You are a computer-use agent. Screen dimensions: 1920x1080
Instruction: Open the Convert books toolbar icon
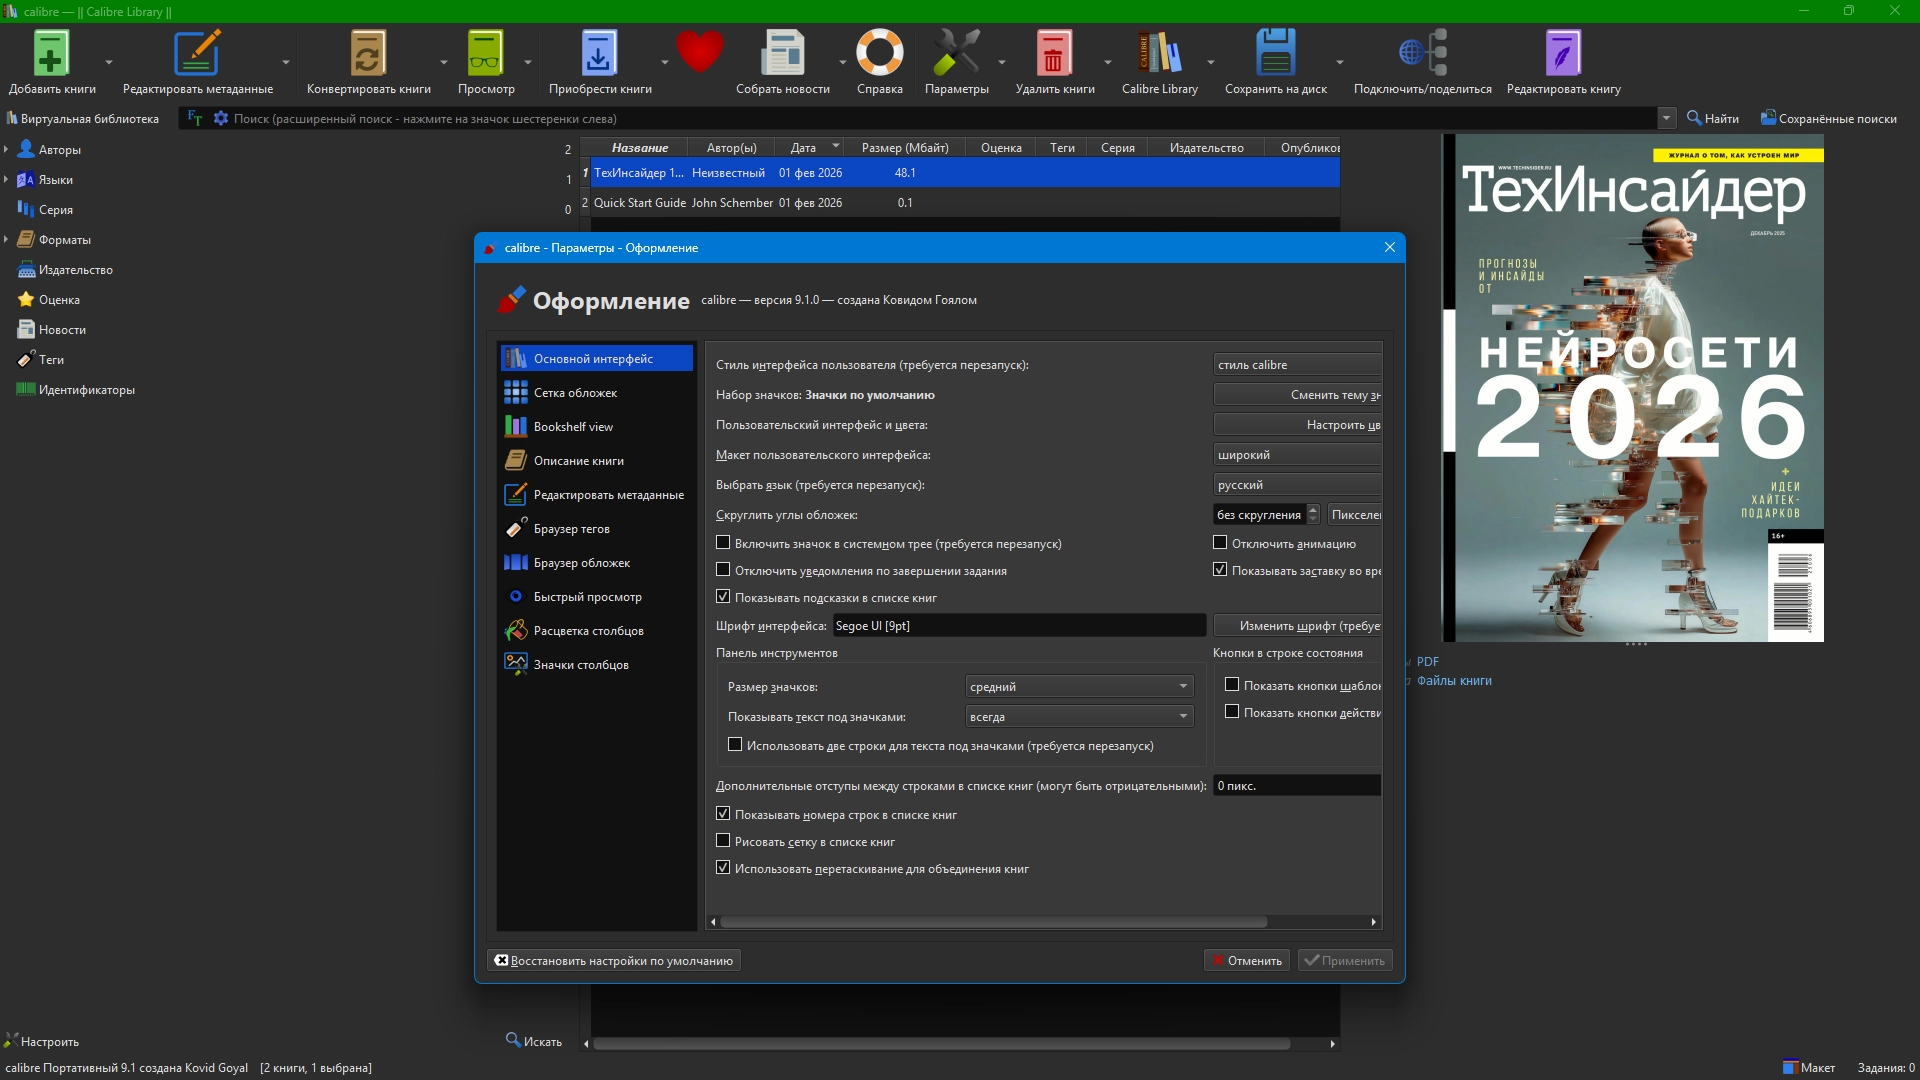point(367,55)
